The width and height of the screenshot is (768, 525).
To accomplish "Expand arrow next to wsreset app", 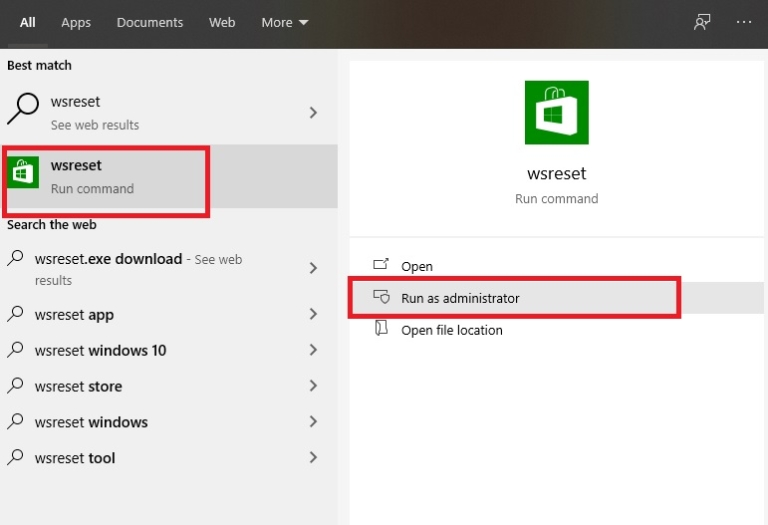I will click(313, 314).
